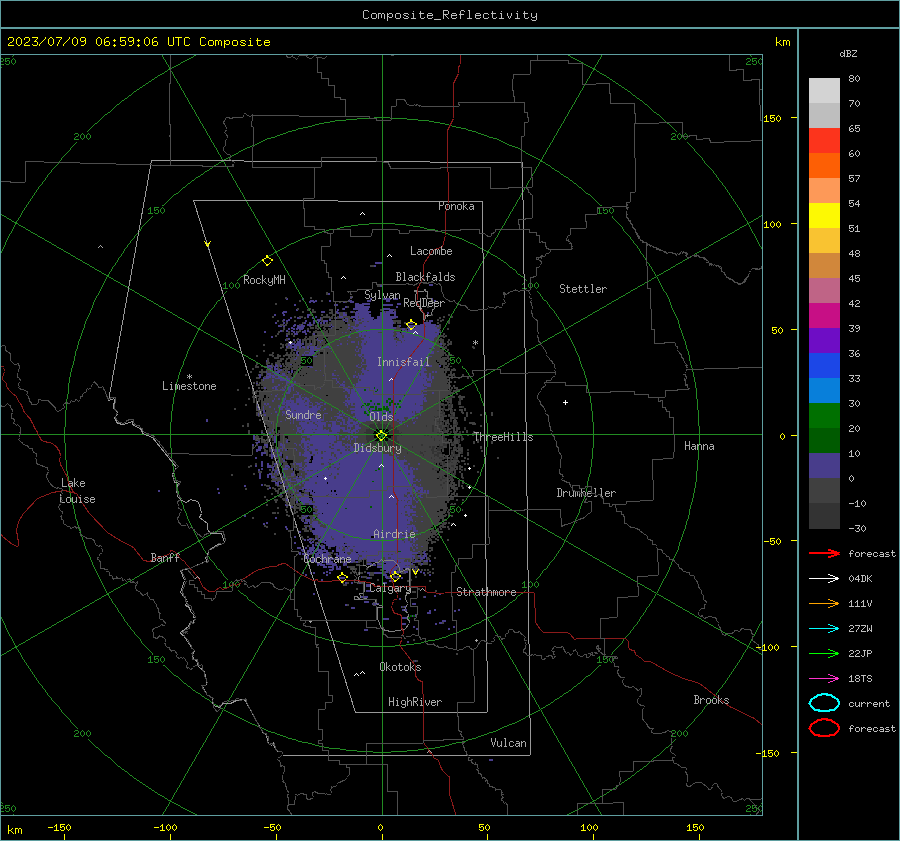Click the asterisk marker above Limestone
The image size is (900, 841).
point(189,377)
